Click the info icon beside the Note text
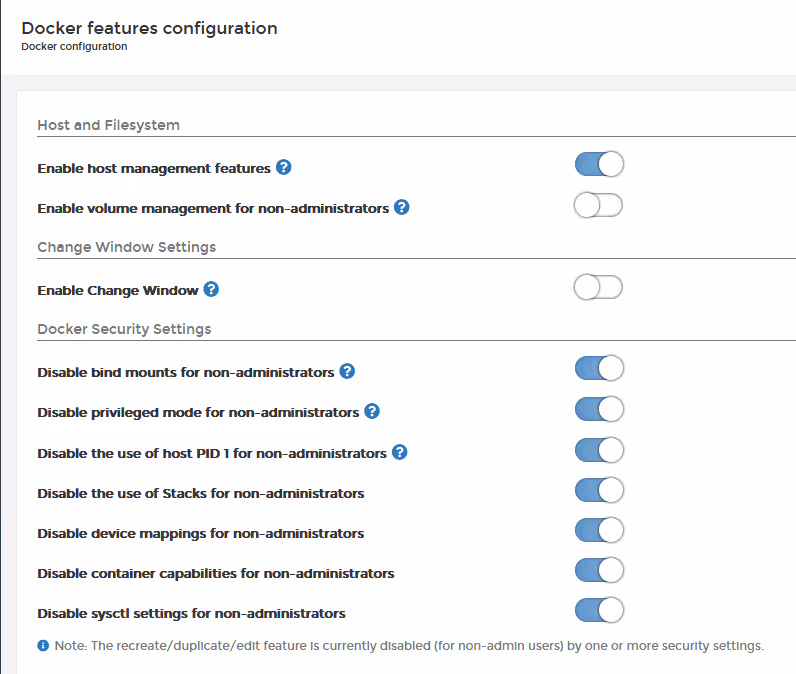Screen dimensions: 796x674 (43, 646)
